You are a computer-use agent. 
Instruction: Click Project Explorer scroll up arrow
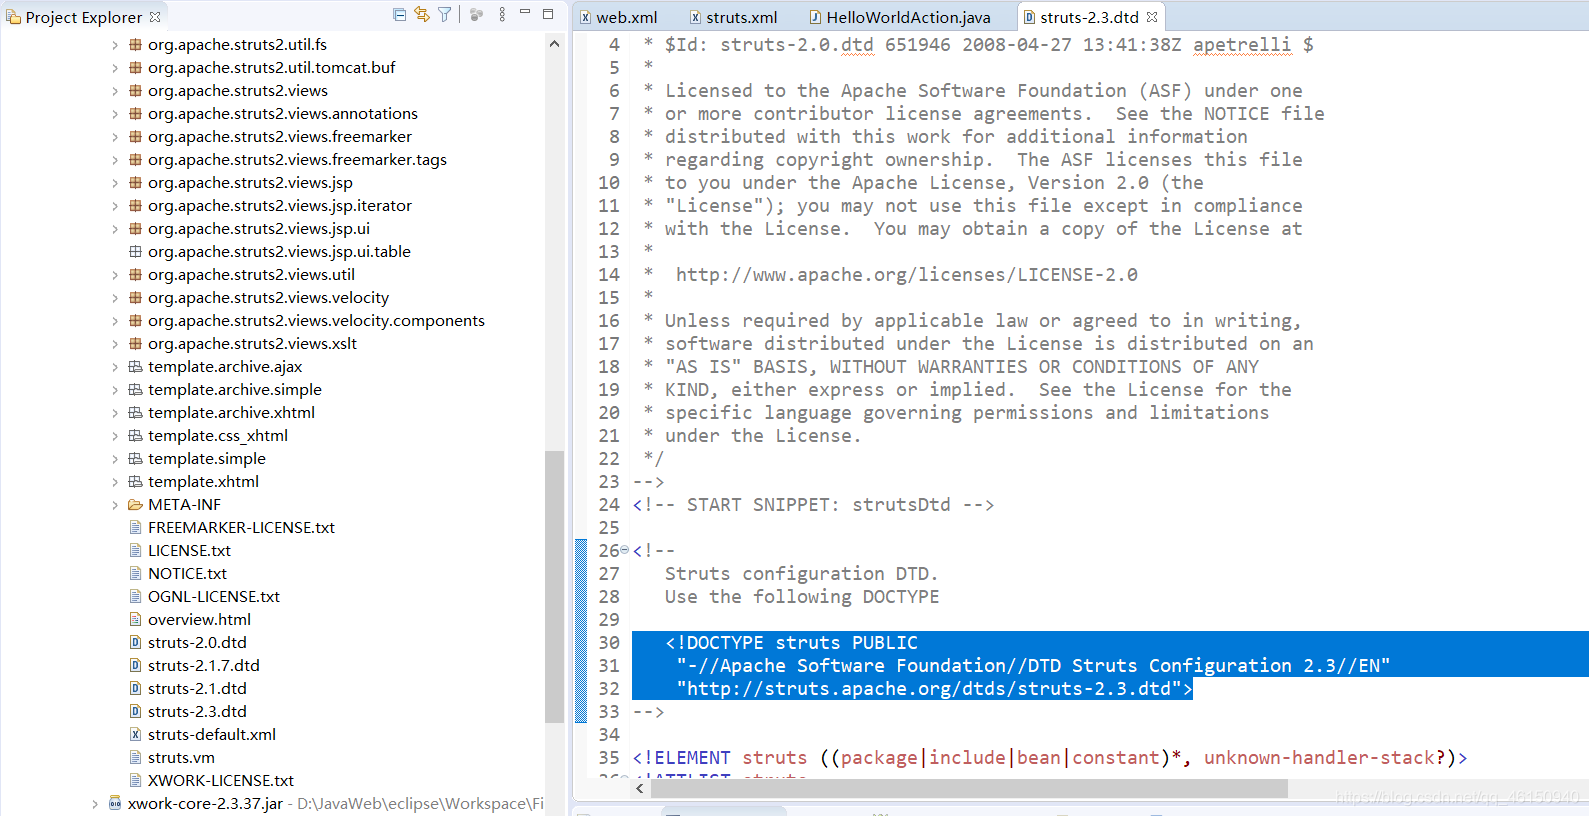click(554, 44)
